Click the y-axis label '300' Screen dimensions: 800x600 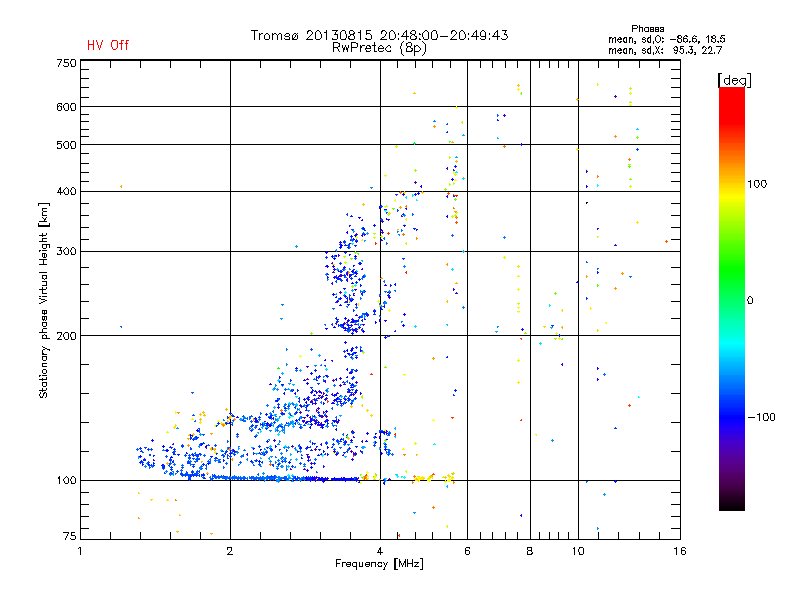66,252
